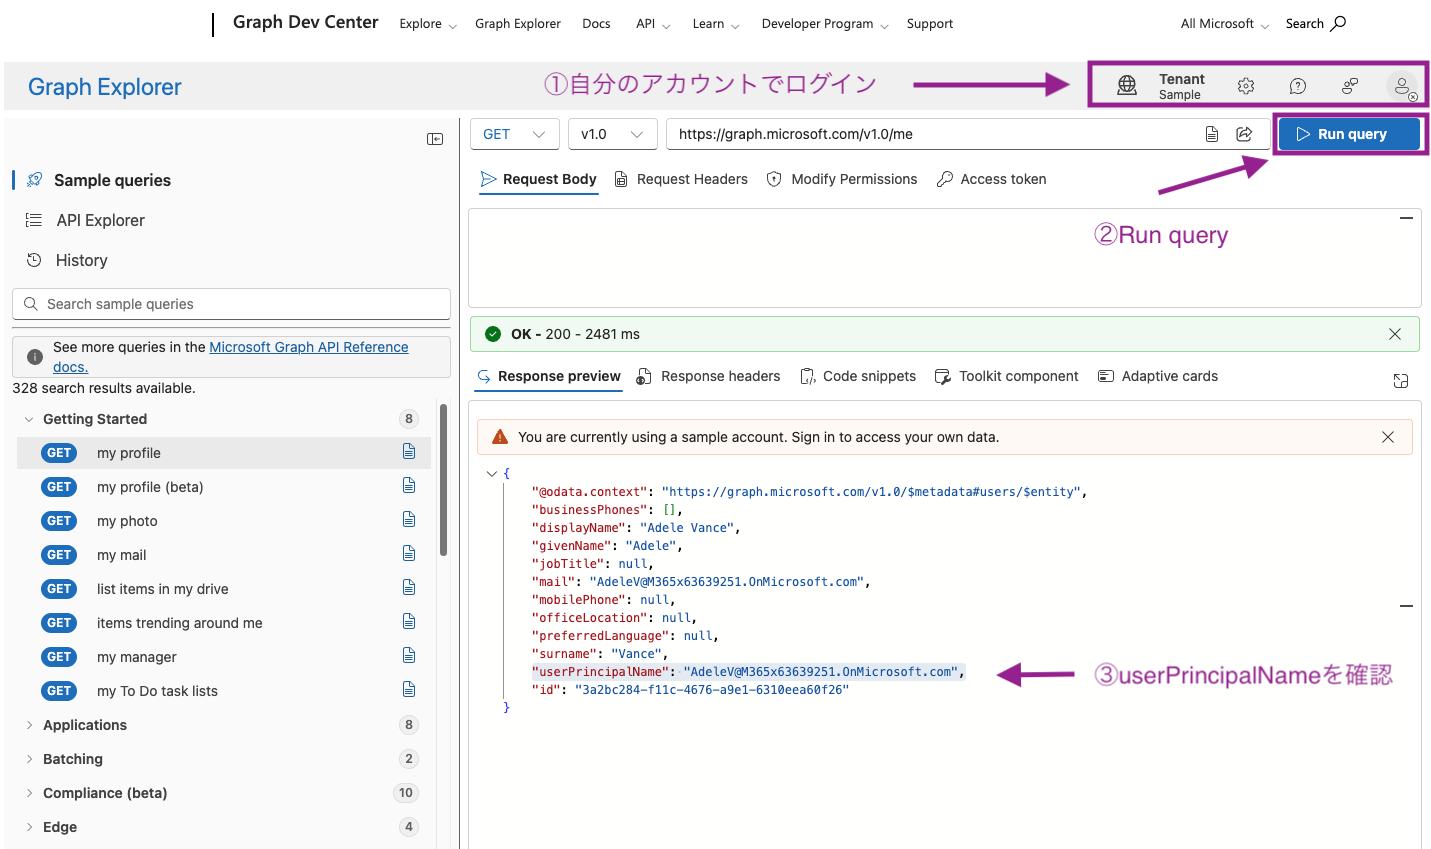Open Microsoft Graph API Reference docs link
1431x849 pixels.
click(309, 347)
